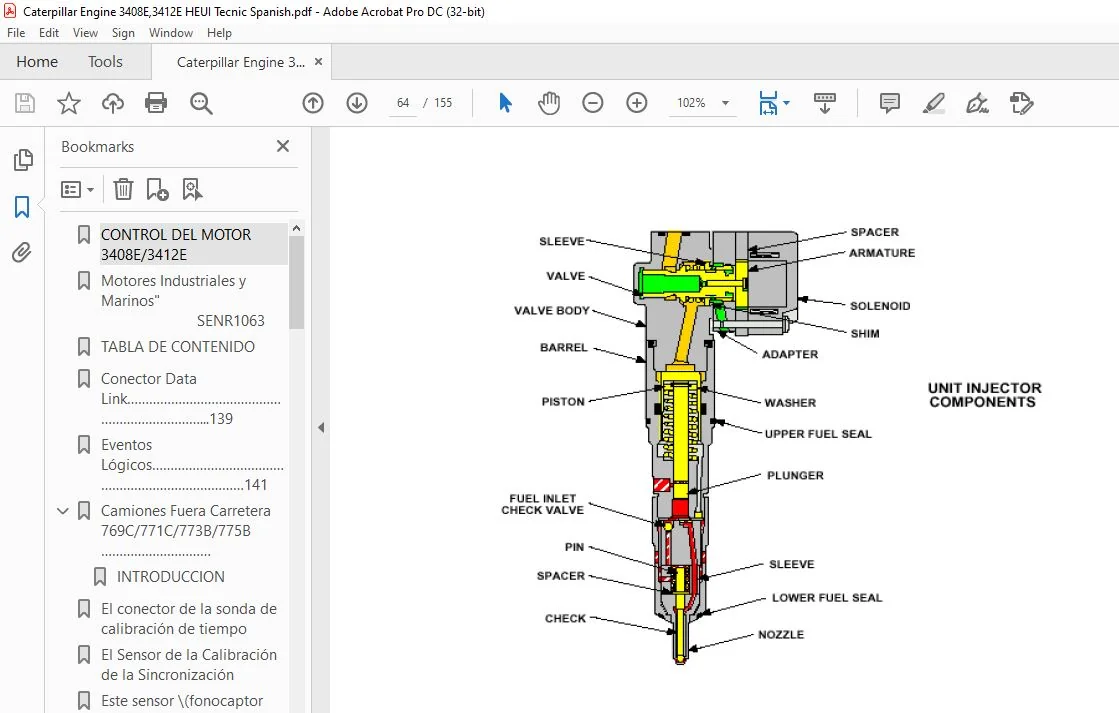Viewport: 1119px width, 713px height.
Task: Open the INTRODUCCION bookmark
Action: tap(171, 577)
